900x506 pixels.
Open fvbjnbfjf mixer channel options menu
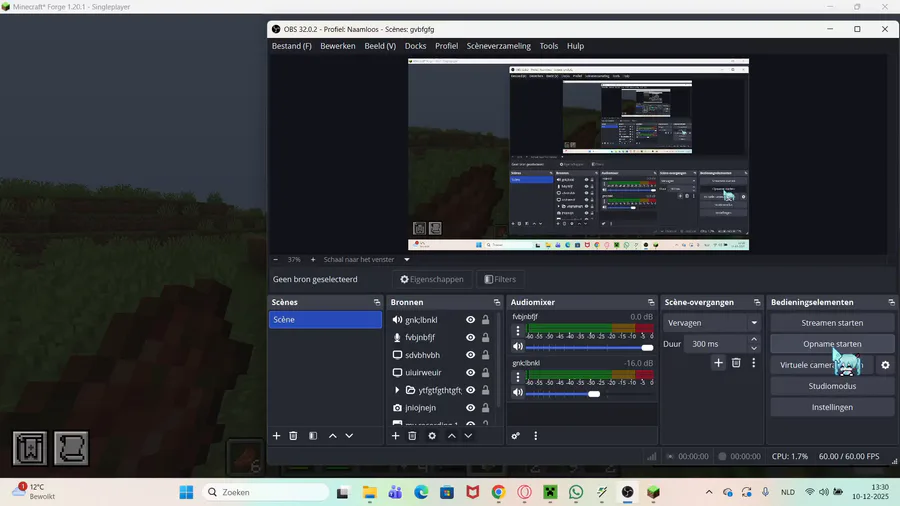click(x=518, y=330)
